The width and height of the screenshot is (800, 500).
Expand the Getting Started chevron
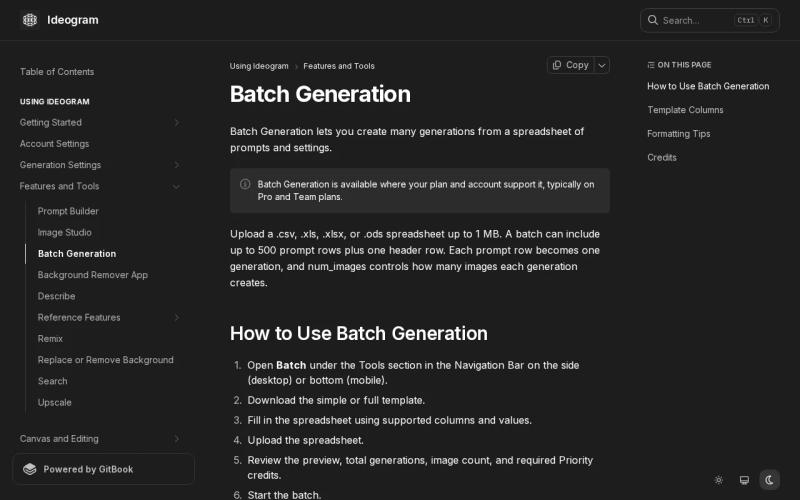(177, 122)
